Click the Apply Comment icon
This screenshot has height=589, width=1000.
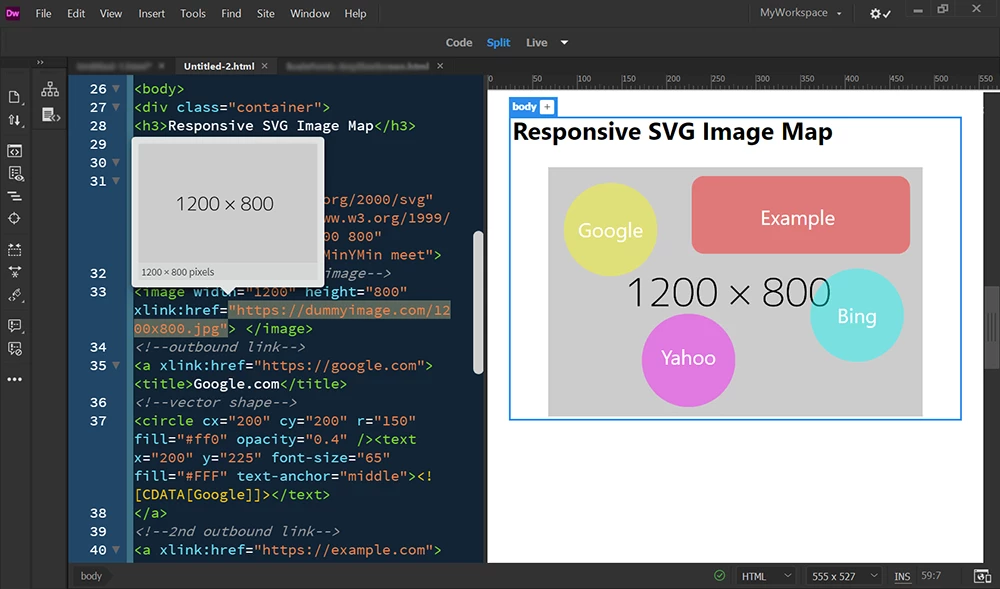14,326
